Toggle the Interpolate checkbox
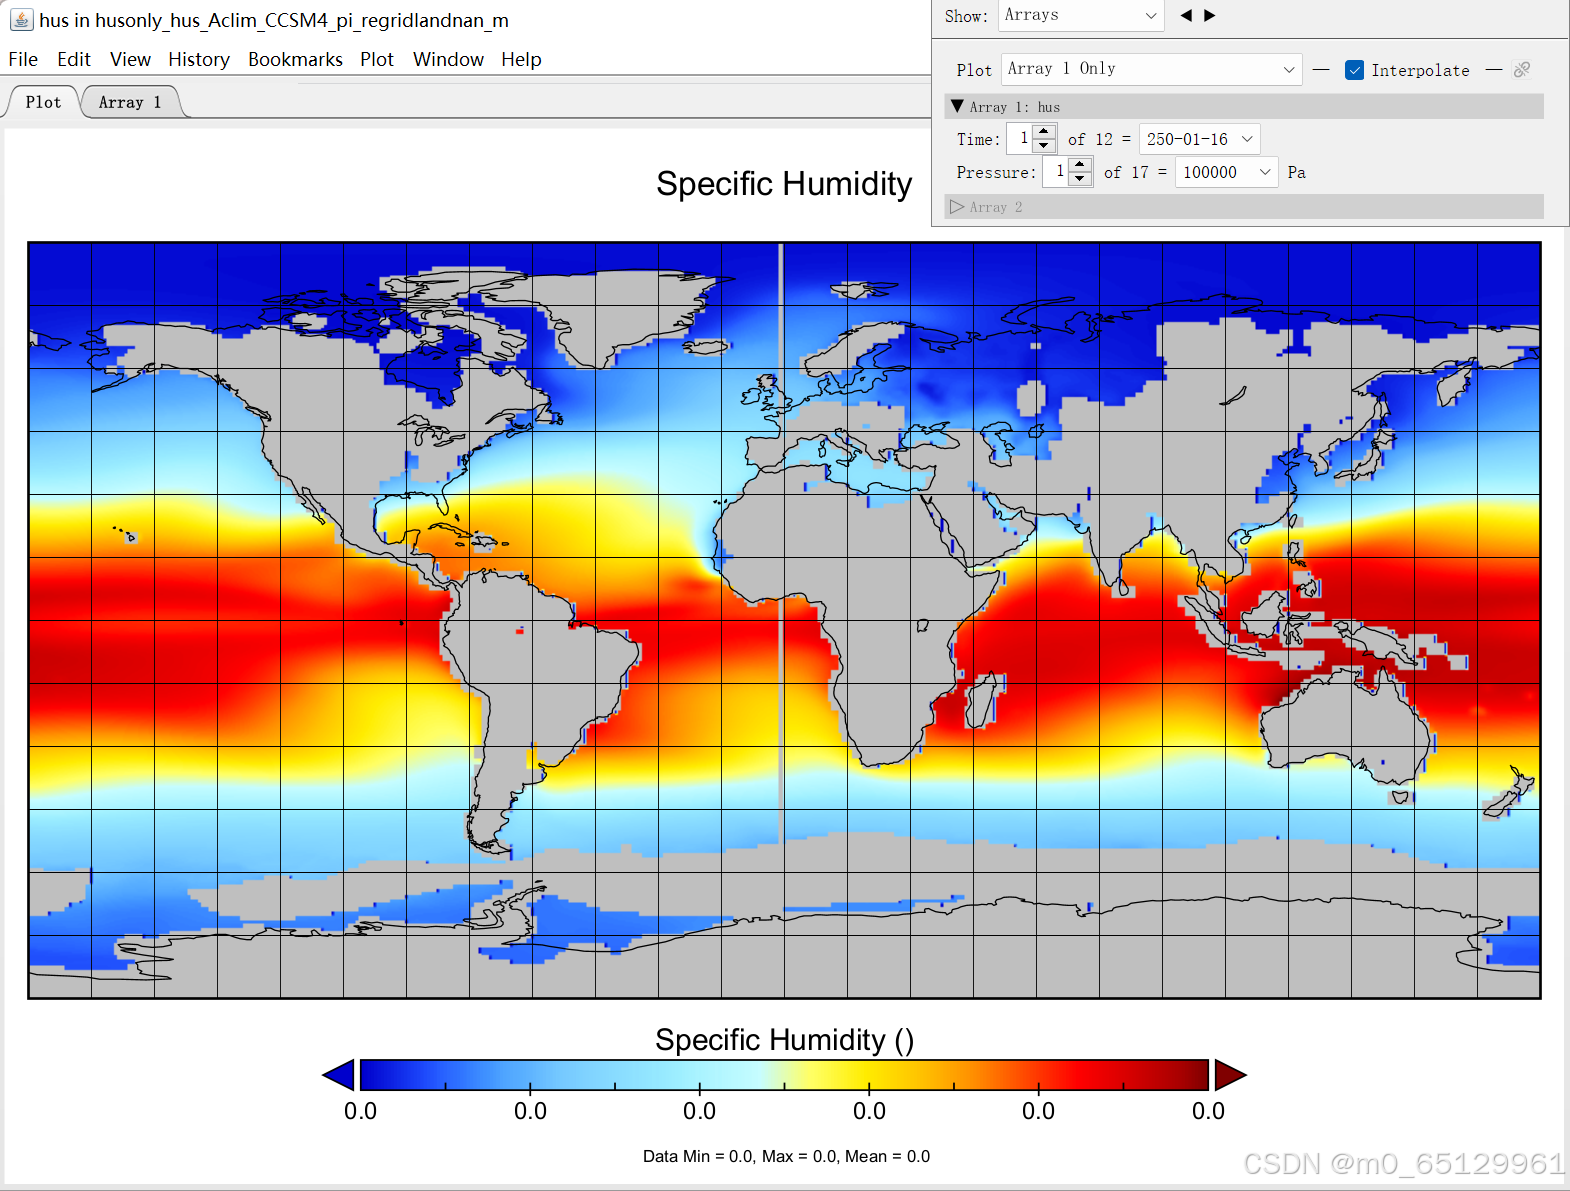Viewport: 1570px width, 1191px height. click(1355, 70)
